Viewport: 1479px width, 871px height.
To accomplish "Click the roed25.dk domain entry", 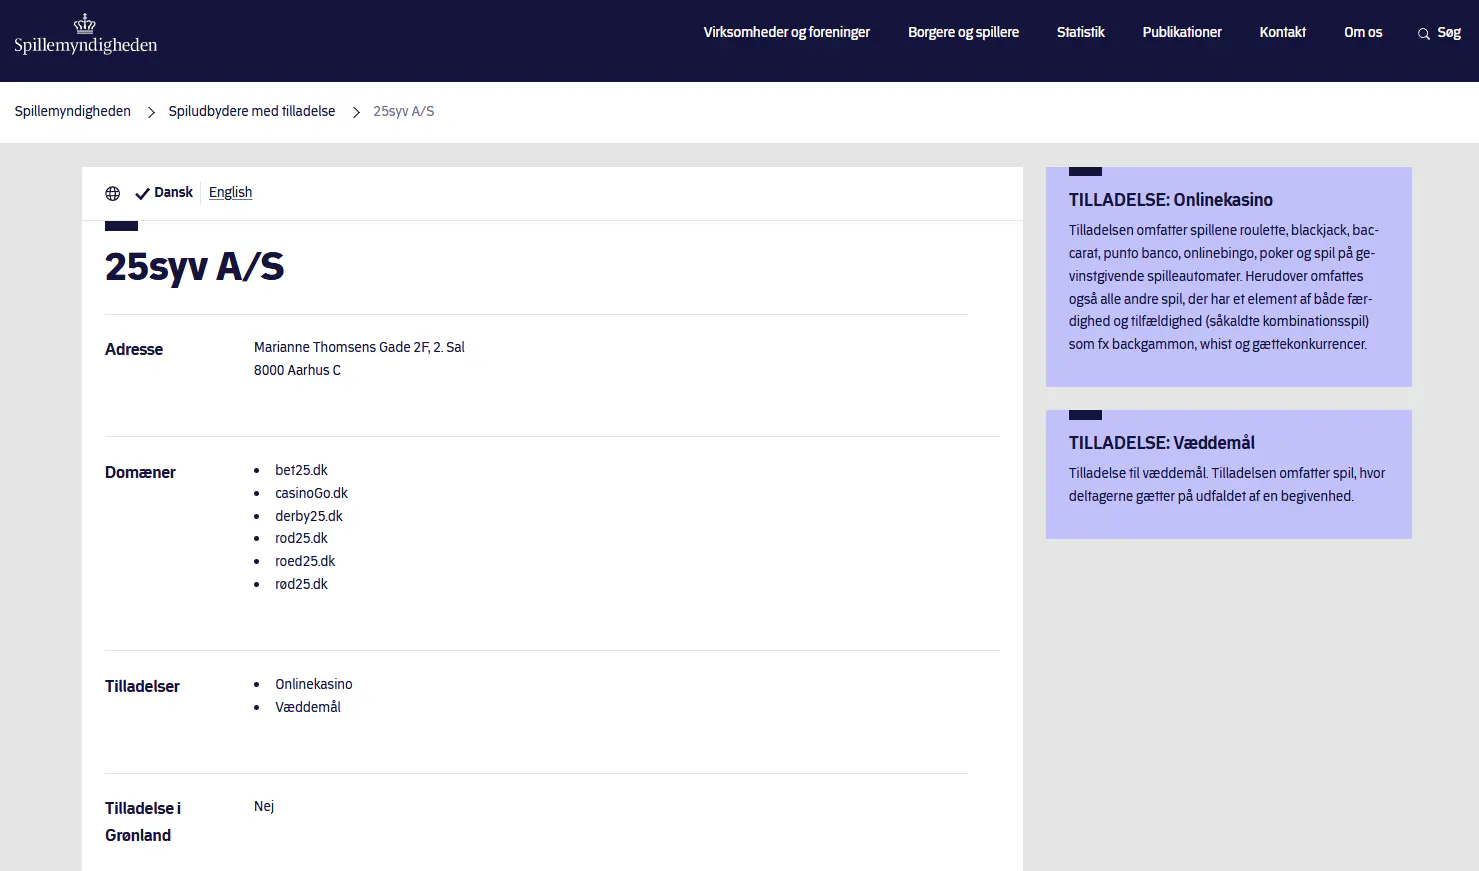I will (x=305, y=561).
